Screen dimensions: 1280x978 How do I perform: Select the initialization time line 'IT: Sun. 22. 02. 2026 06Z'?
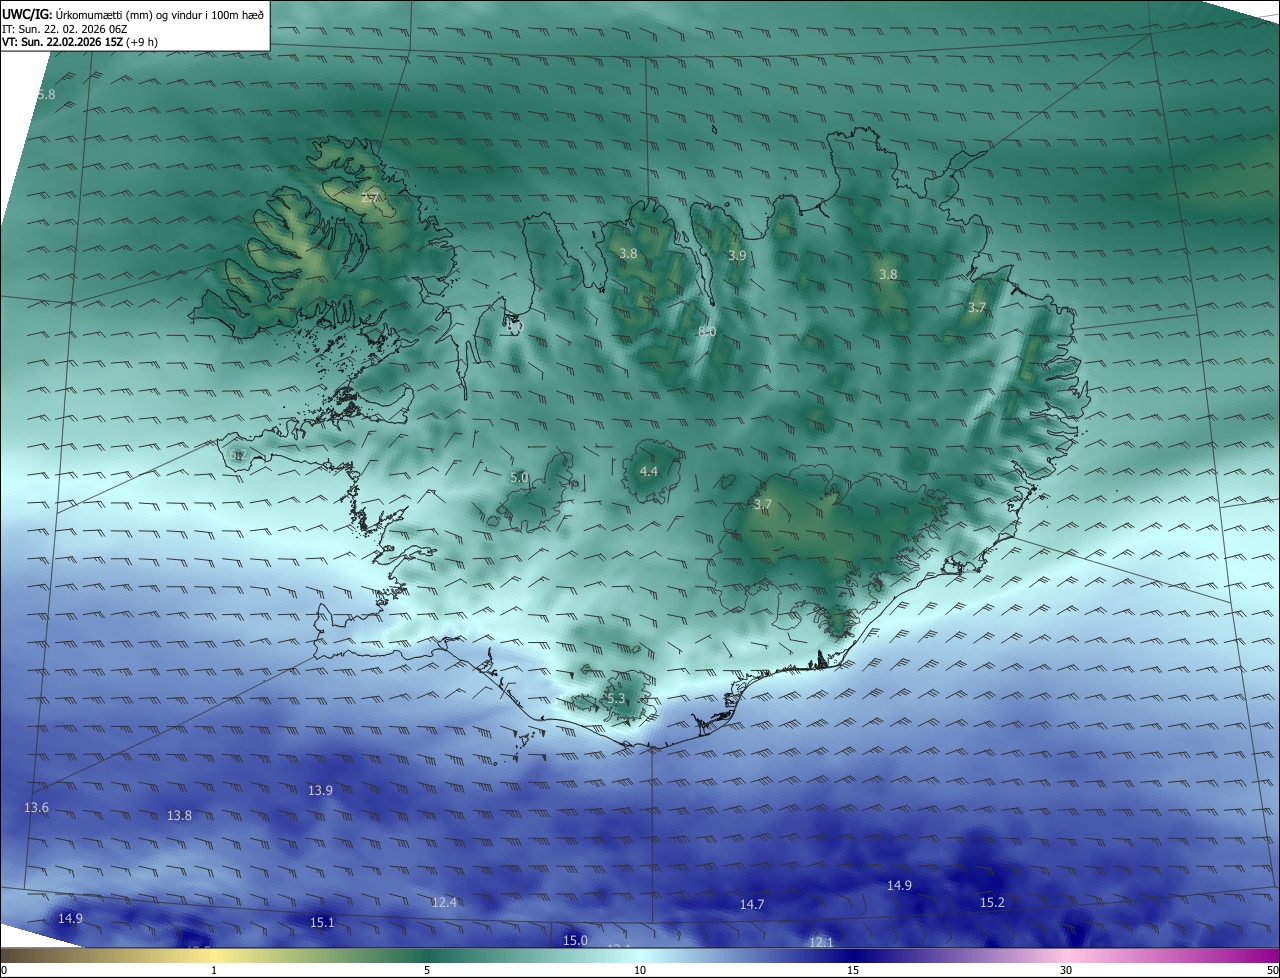click(x=65, y=29)
